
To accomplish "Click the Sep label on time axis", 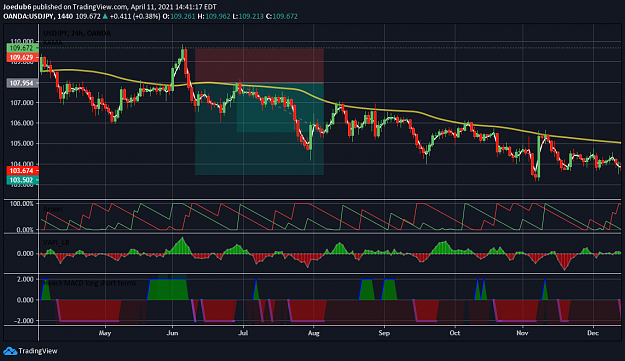I will coord(384,333).
